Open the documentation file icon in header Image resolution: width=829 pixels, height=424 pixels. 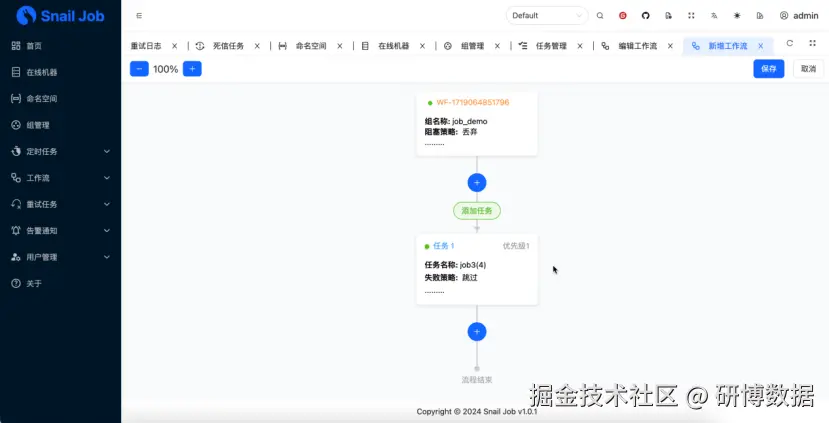668,16
